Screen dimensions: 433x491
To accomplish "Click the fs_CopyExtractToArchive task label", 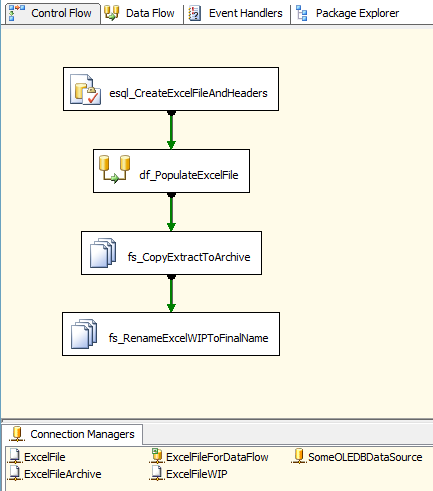I will pyautogui.click(x=189, y=257).
